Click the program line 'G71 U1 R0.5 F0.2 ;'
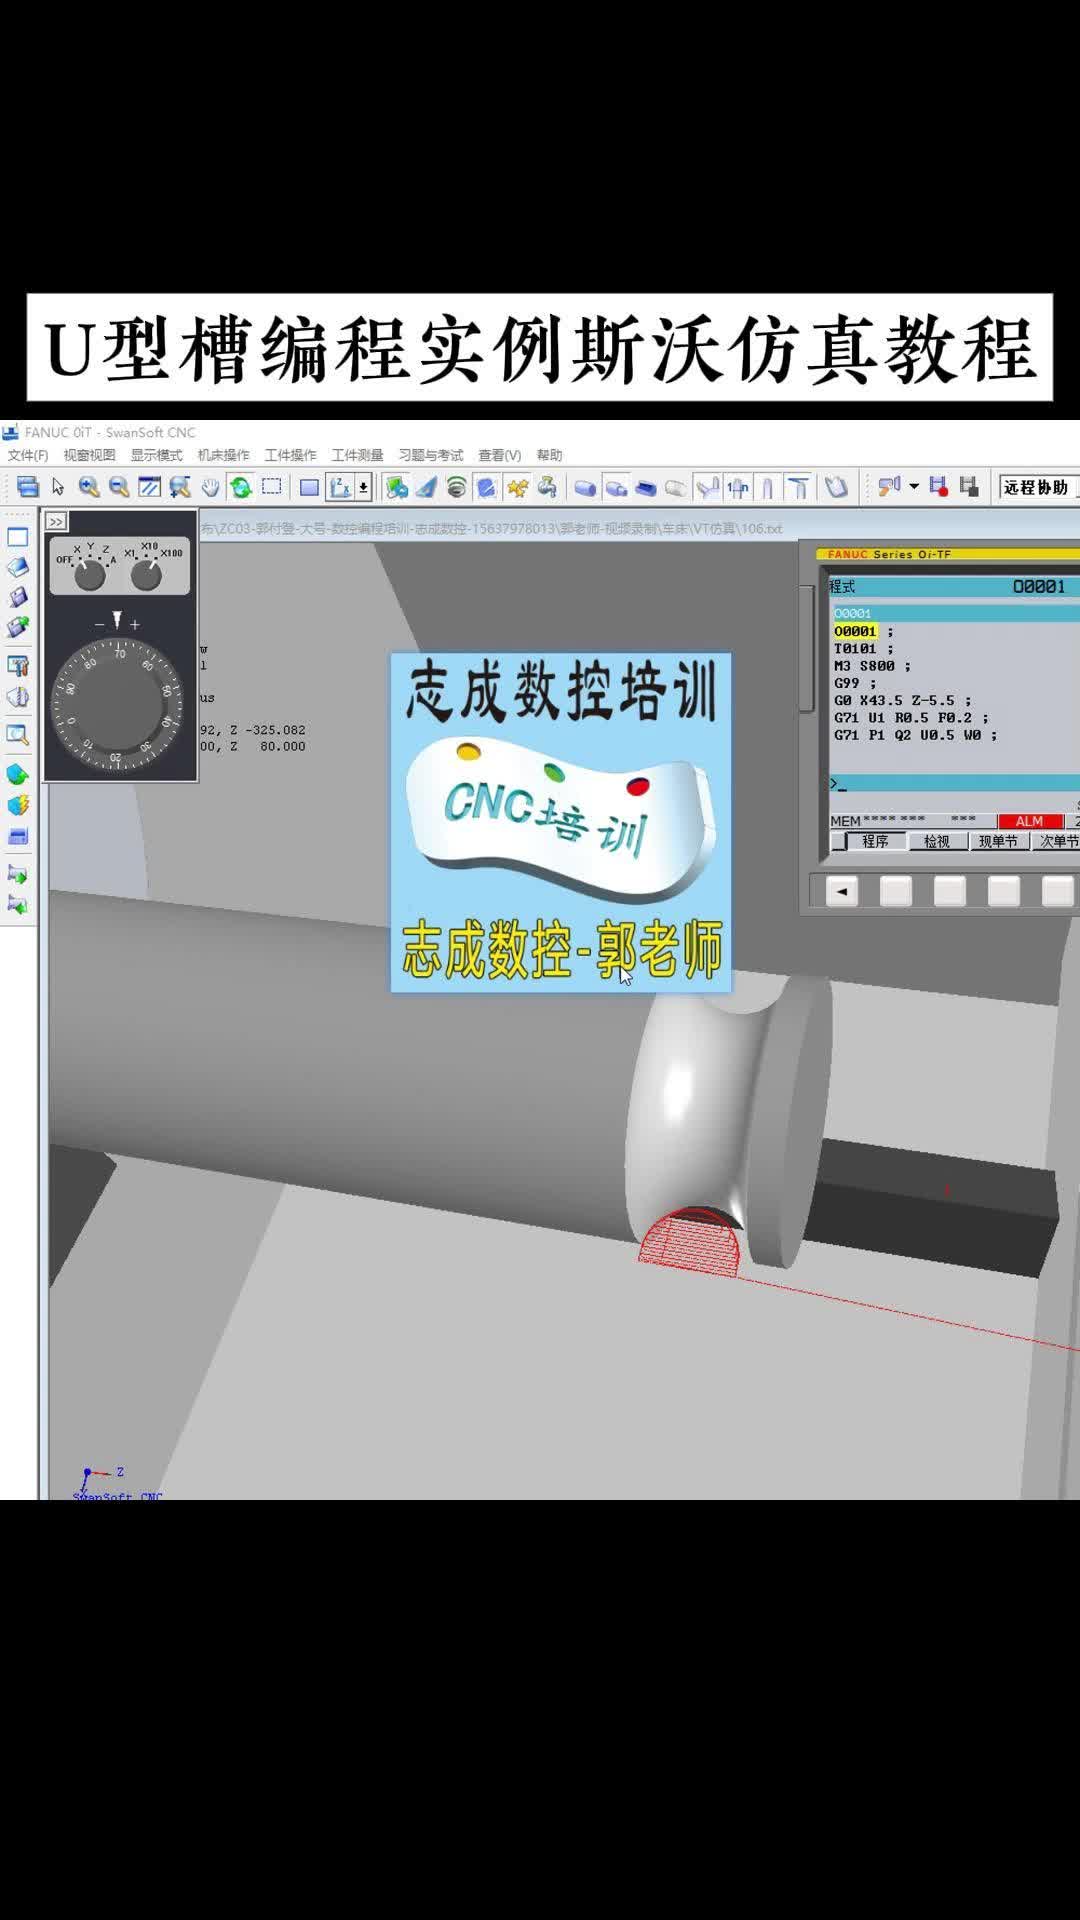 pyautogui.click(x=911, y=718)
